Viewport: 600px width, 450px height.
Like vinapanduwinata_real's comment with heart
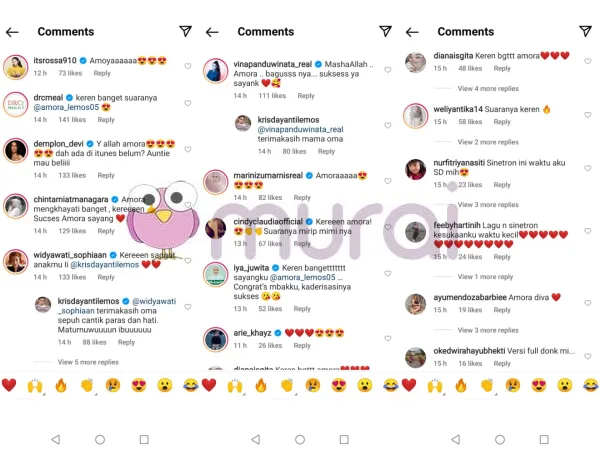388,70
